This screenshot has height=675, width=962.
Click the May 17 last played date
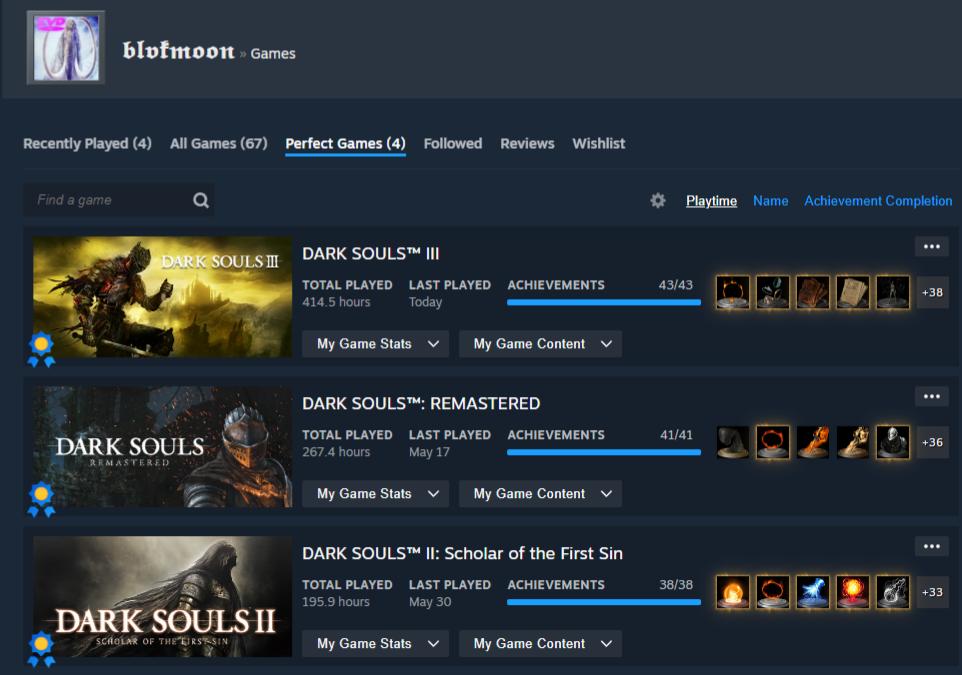[429, 452]
